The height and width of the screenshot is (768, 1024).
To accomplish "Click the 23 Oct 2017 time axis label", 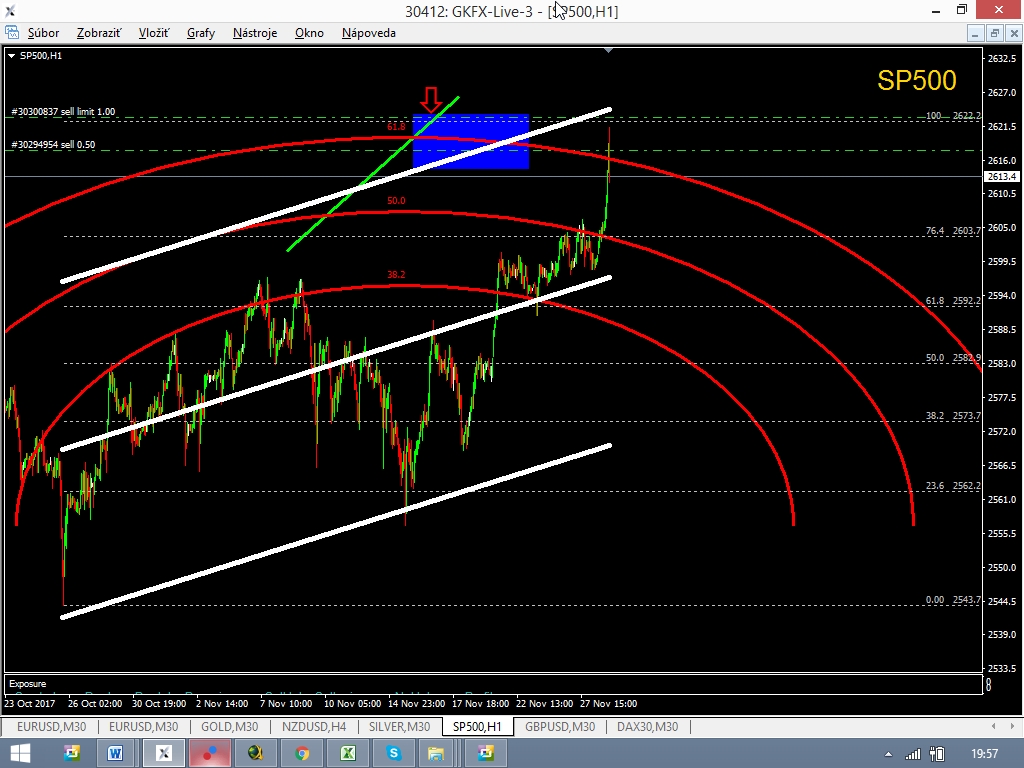I will [29, 703].
